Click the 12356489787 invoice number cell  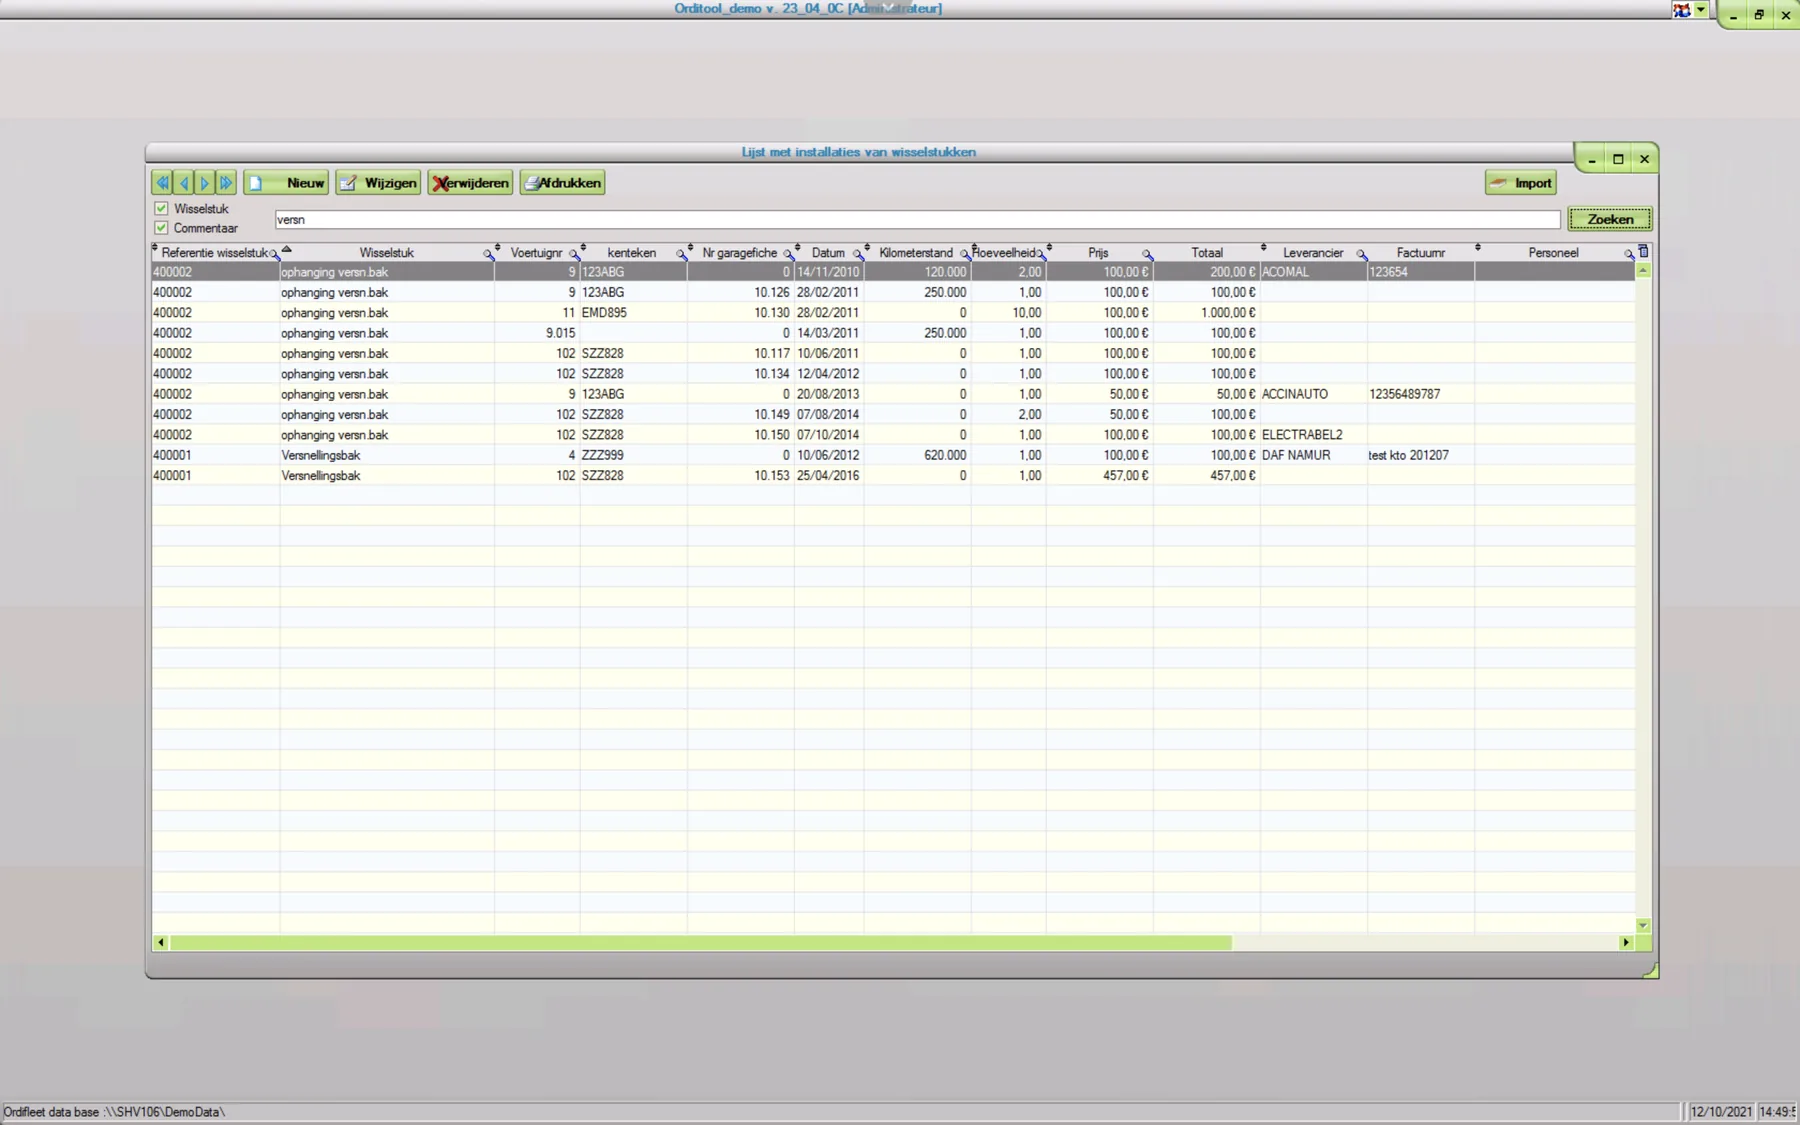click(x=1420, y=394)
